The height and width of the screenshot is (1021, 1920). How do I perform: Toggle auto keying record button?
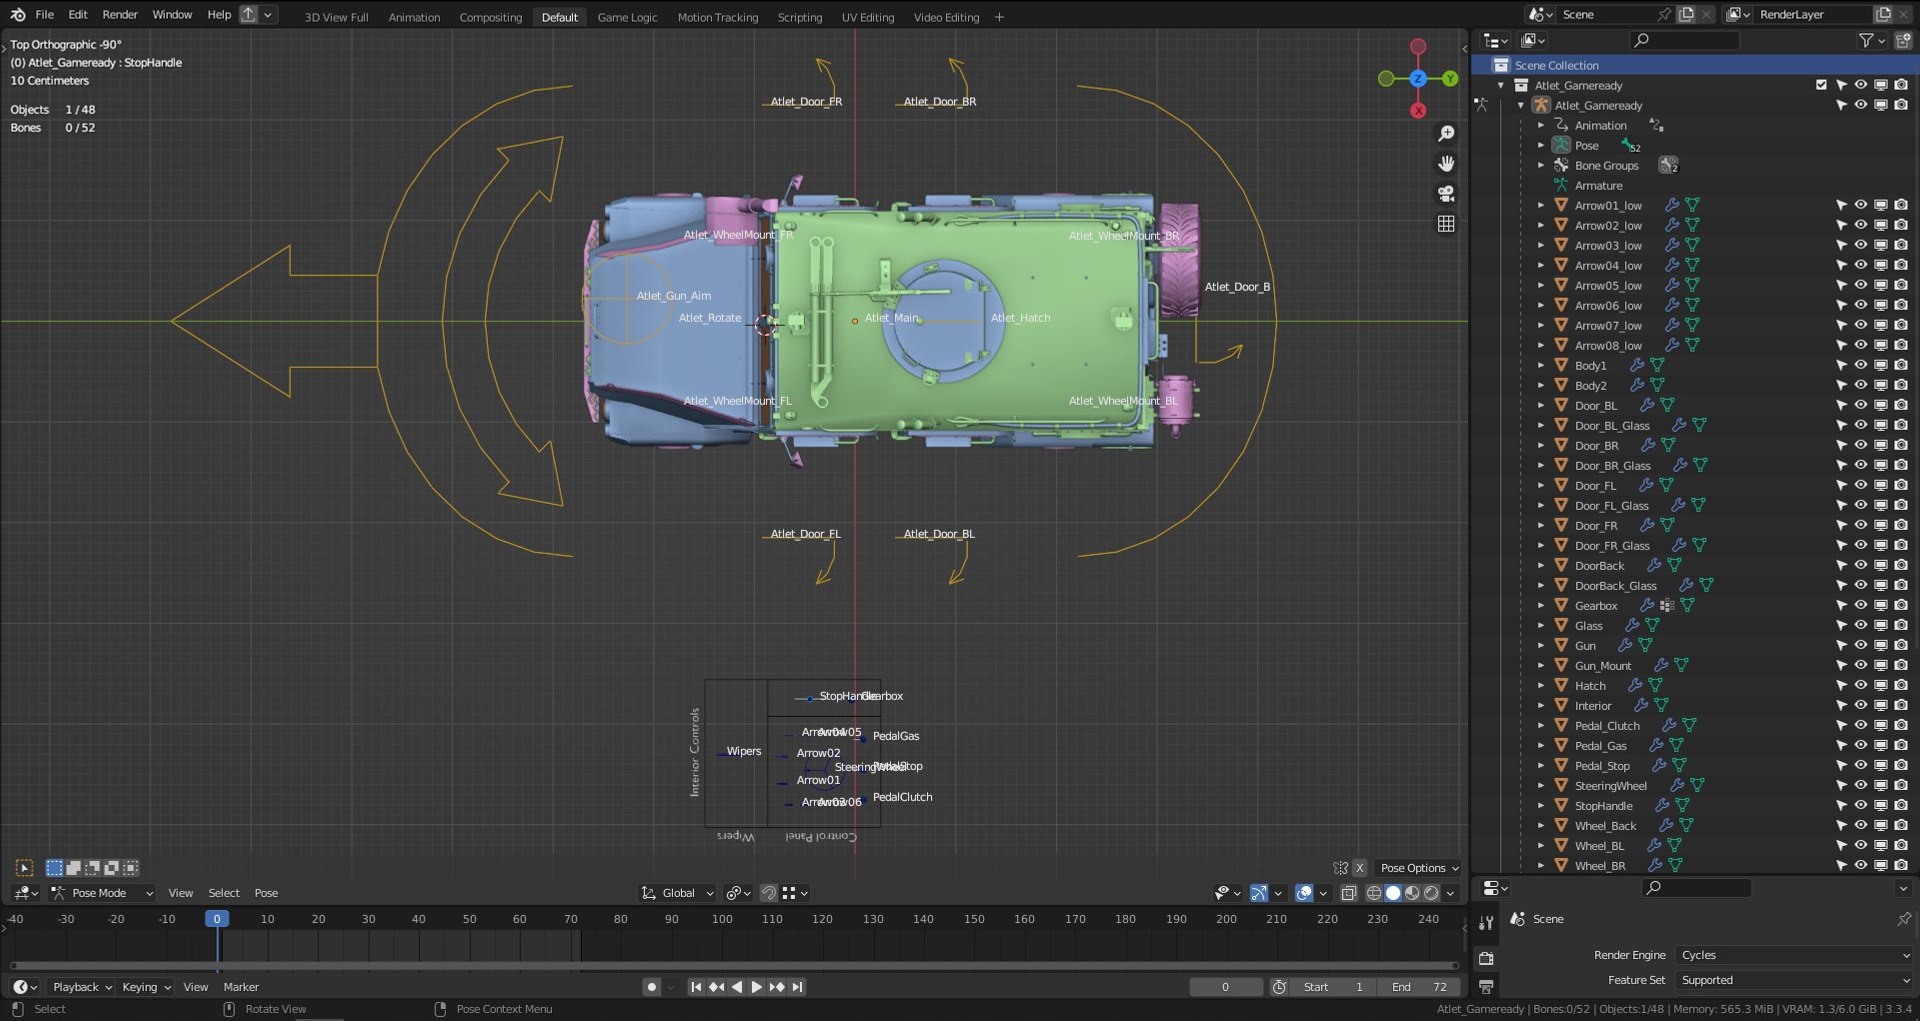pos(651,987)
